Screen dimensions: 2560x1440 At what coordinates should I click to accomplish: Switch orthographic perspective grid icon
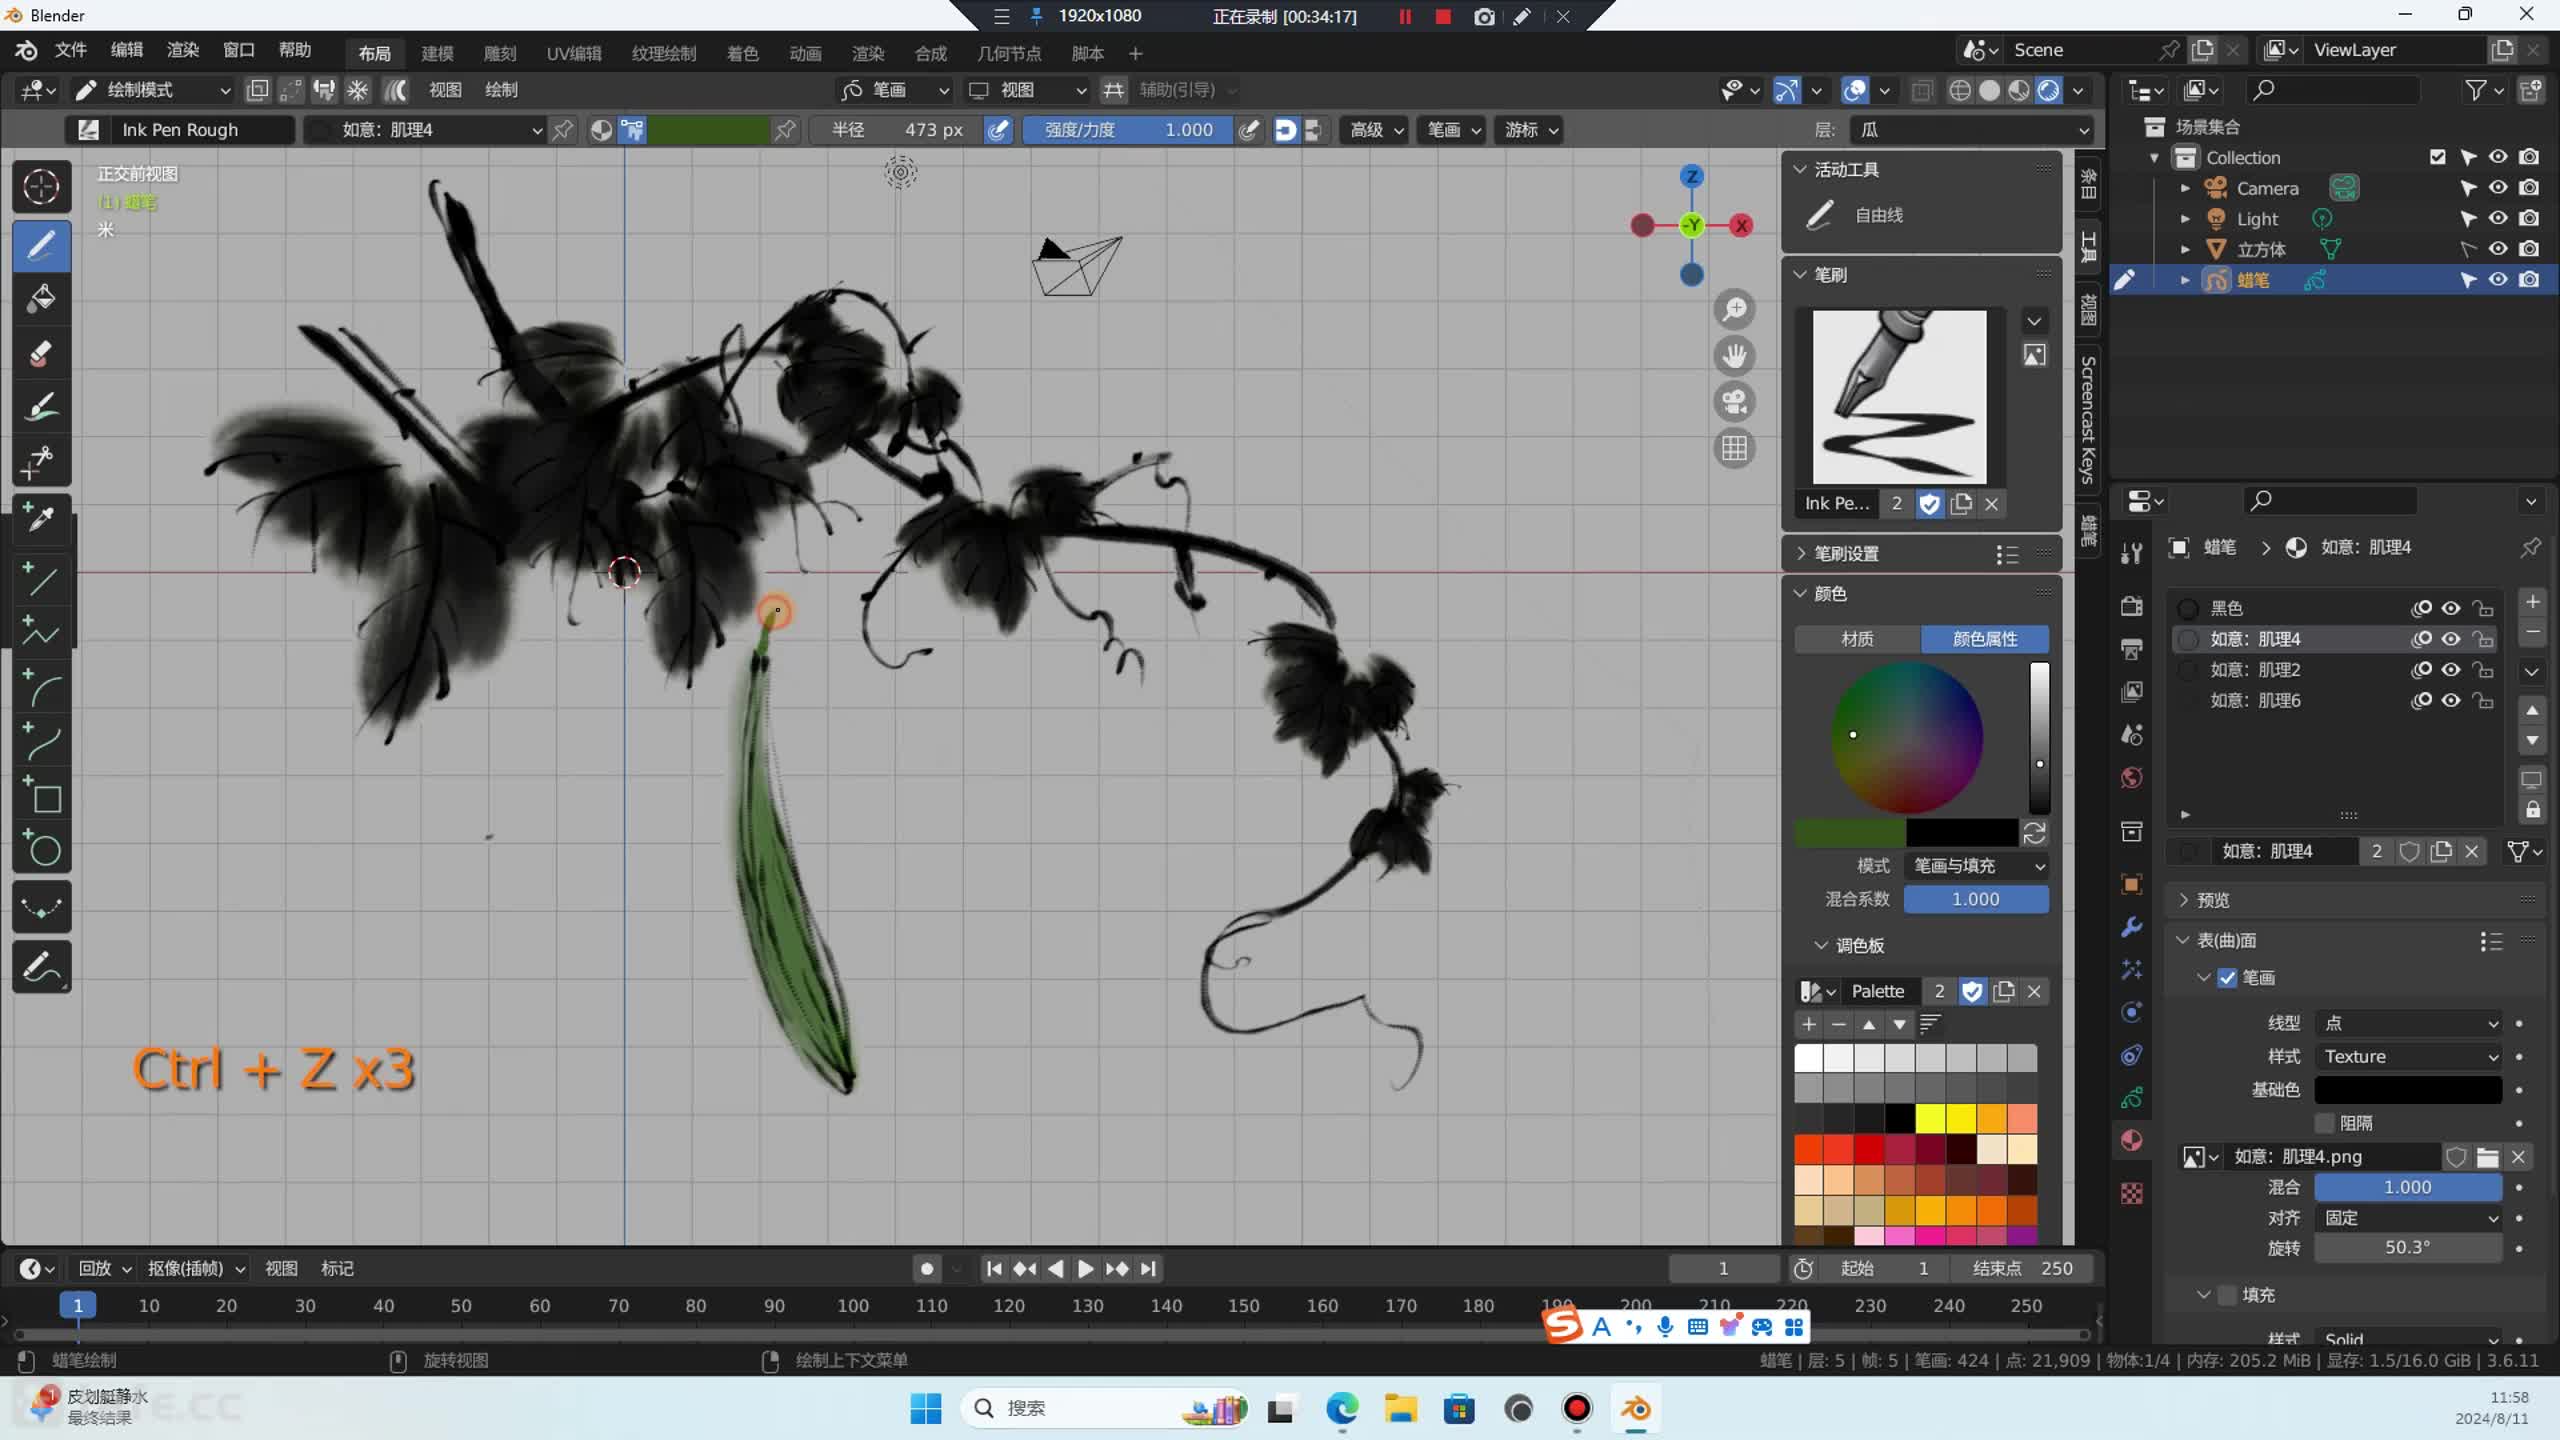1734,448
